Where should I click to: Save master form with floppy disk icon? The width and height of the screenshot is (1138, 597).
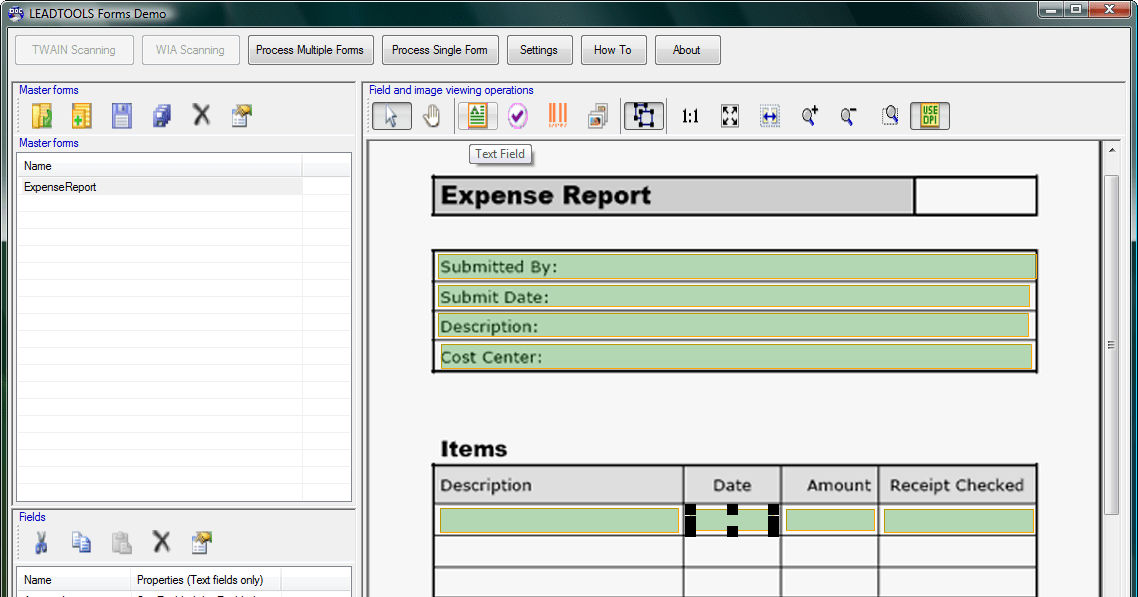122,116
